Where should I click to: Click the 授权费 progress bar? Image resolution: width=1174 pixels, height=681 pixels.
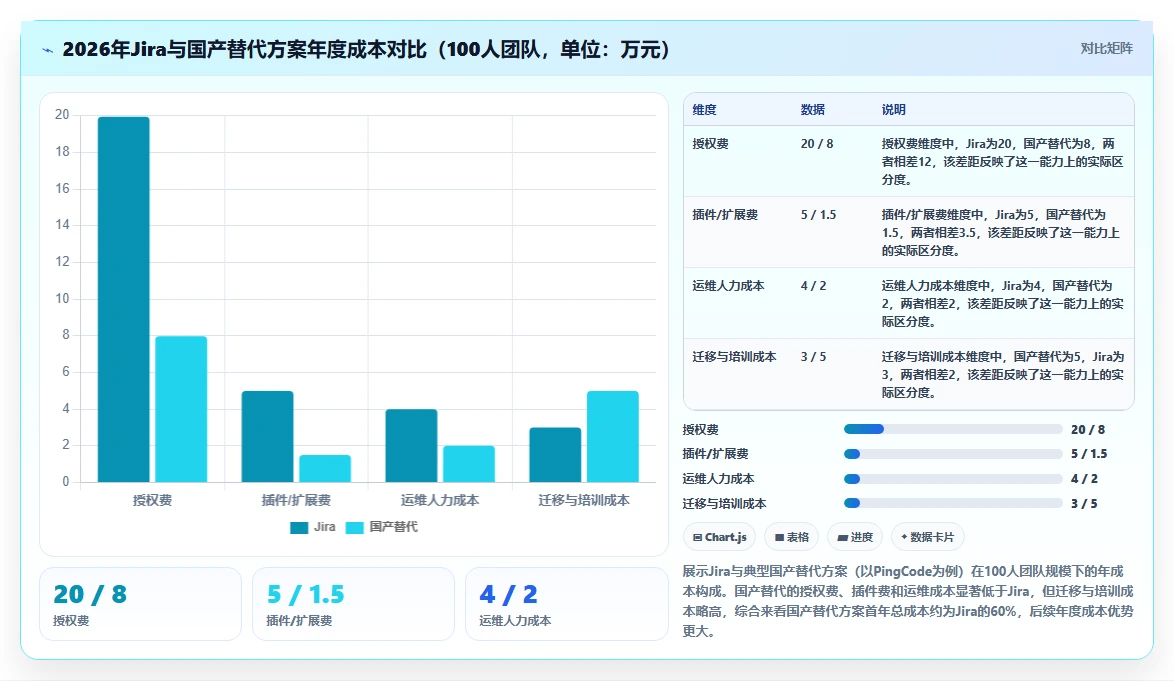point(953,430)
